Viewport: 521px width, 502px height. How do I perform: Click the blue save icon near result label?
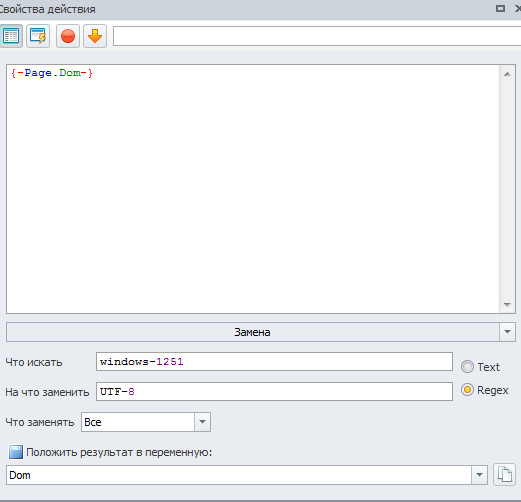click(x=16, y=452)
